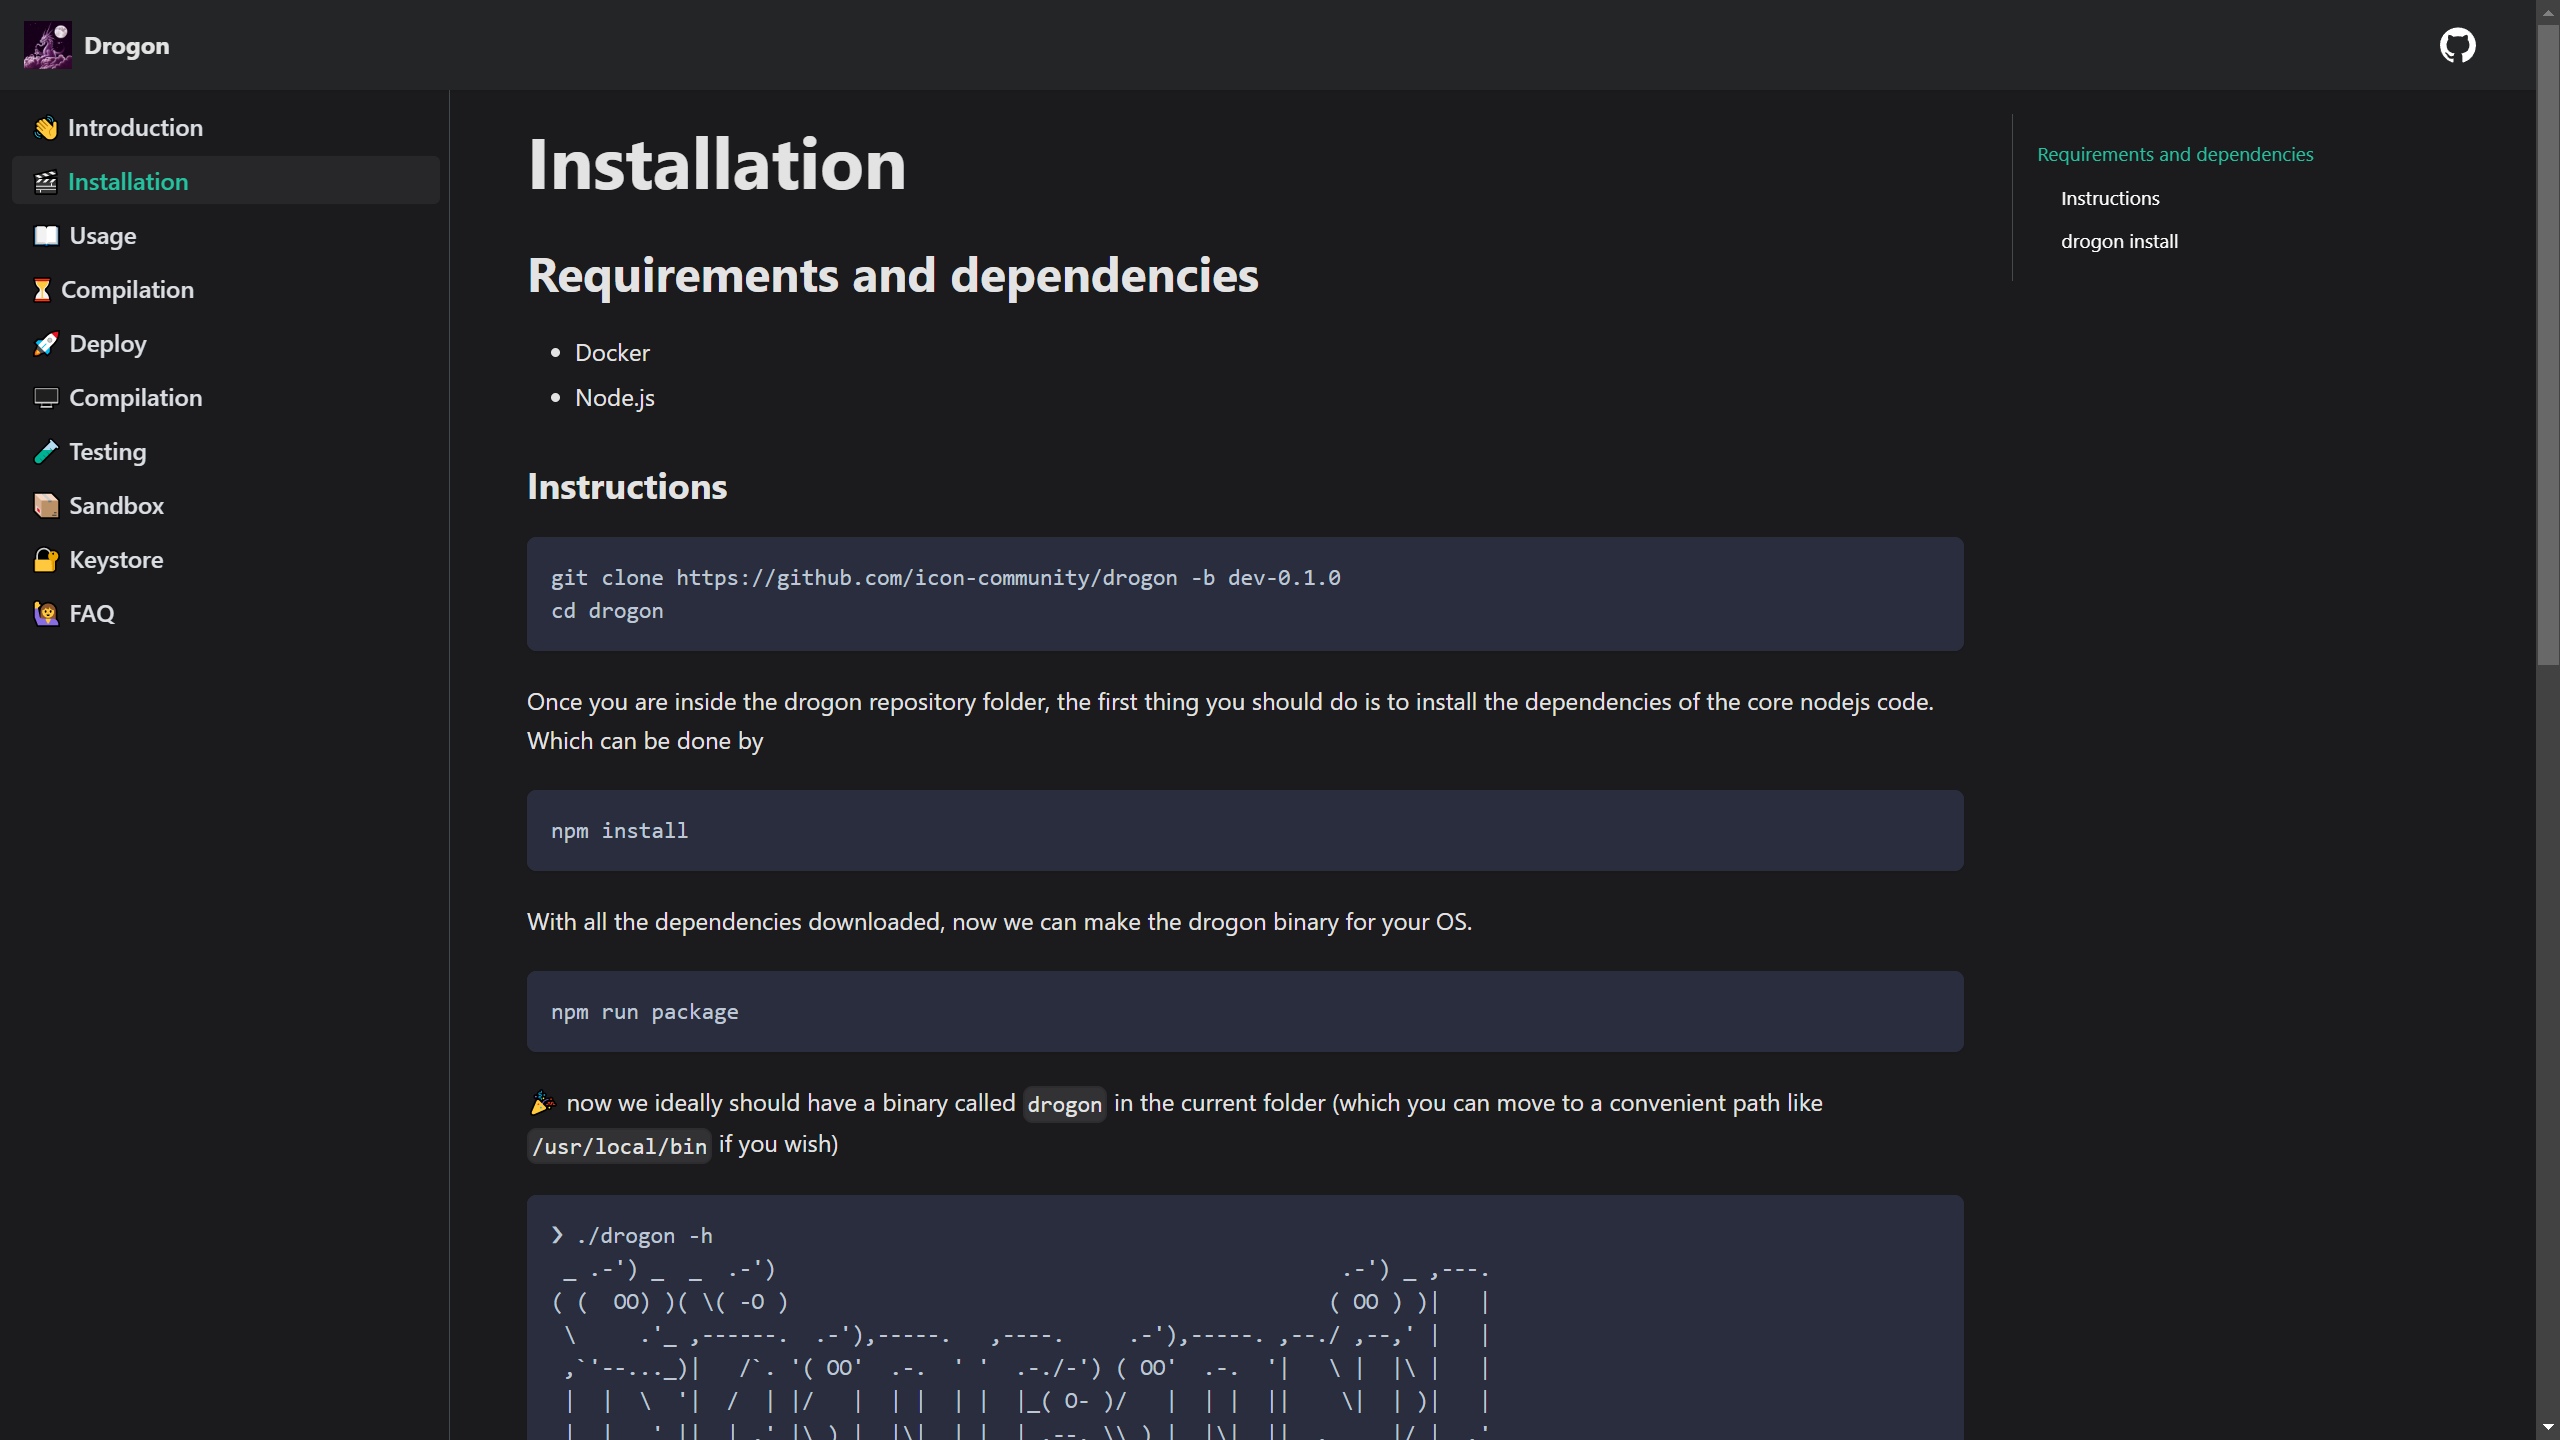2560x1440 pixels.
Task: Click the Drogon site title
Action: tap(127, 46)
